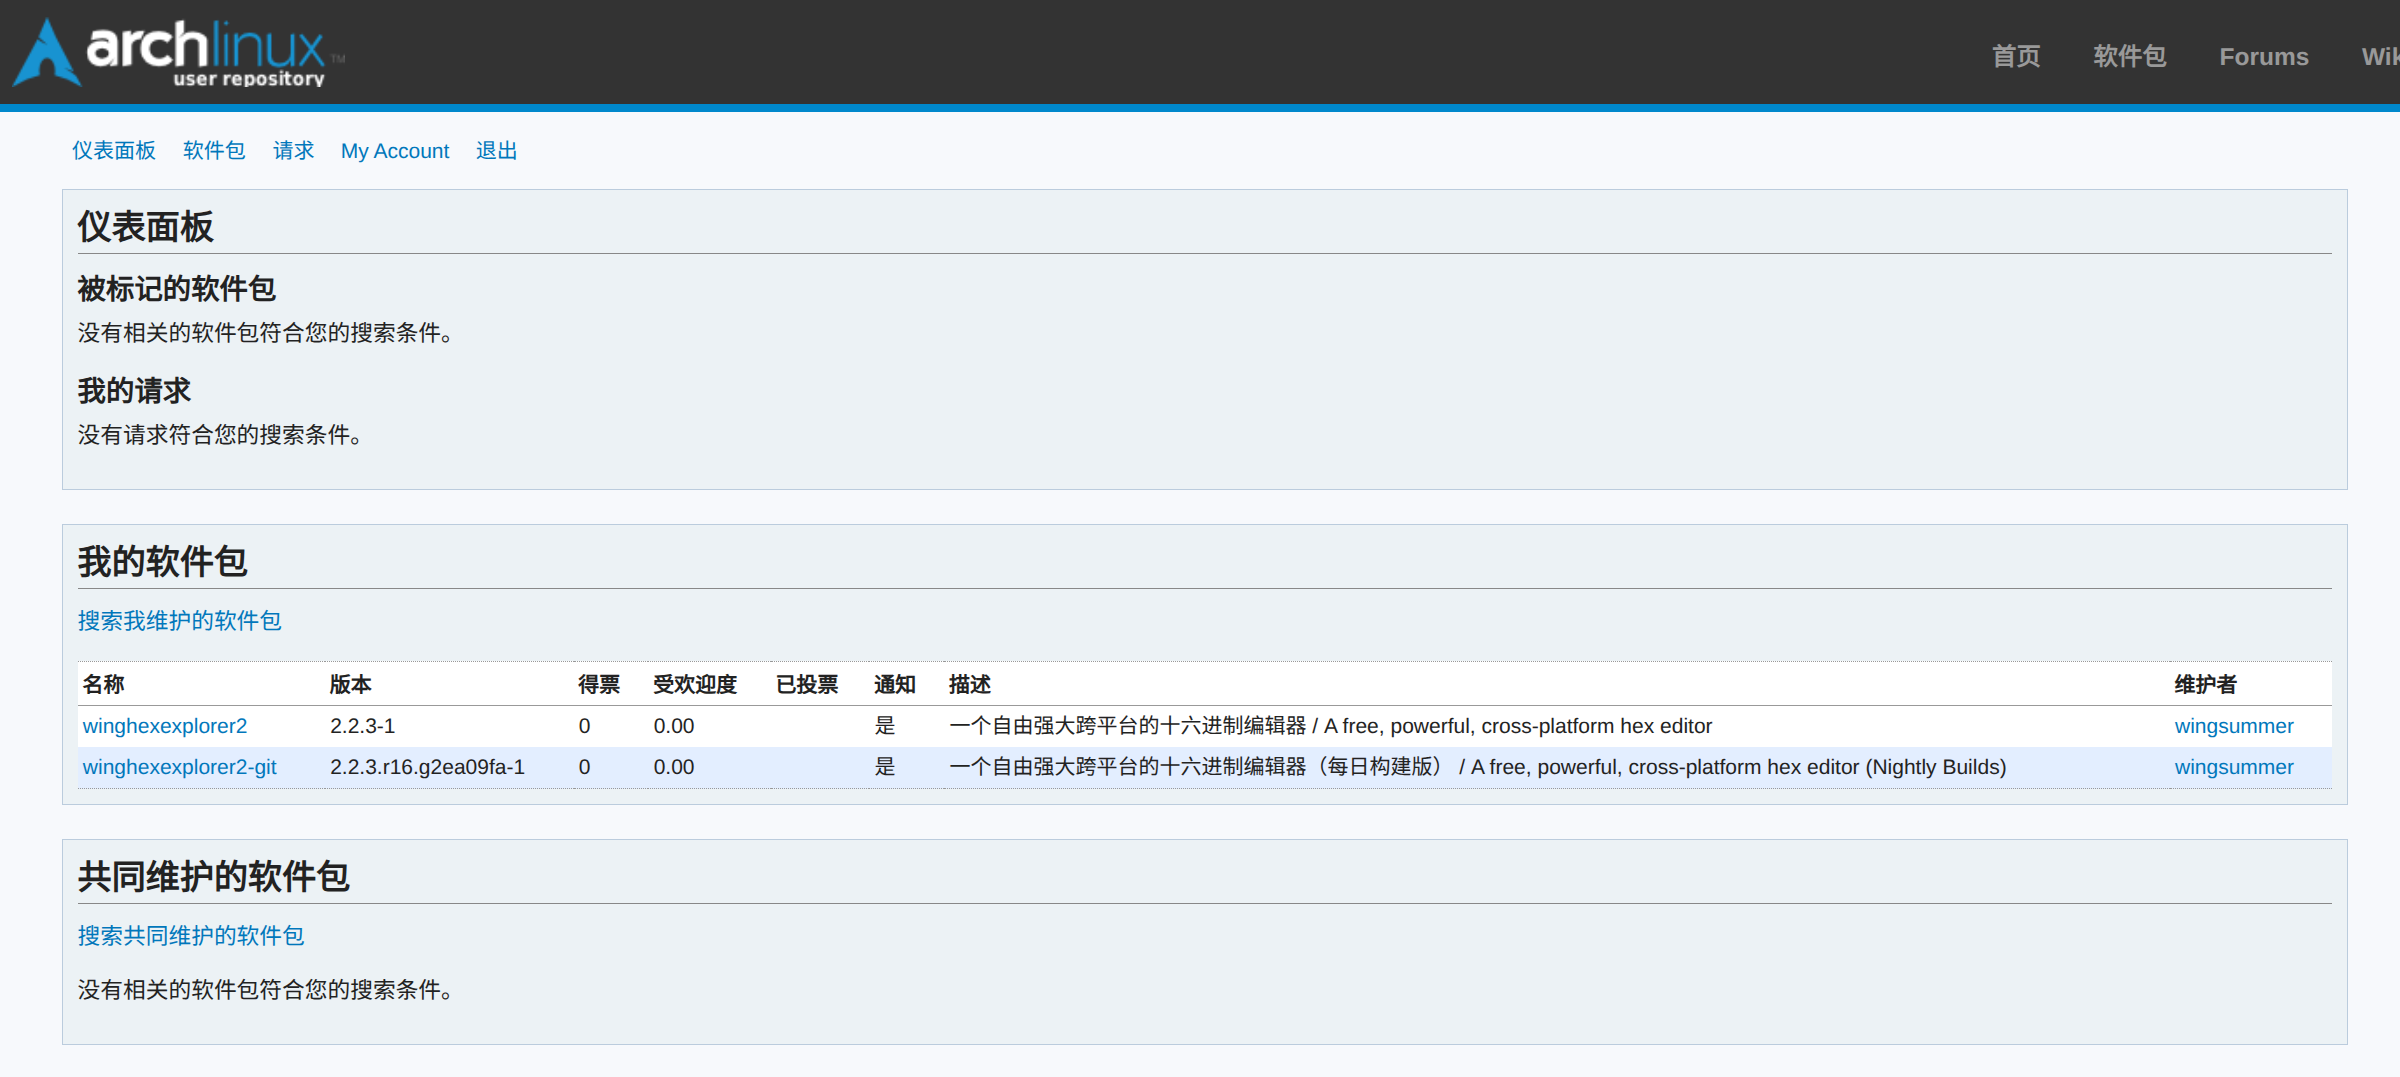The width and height of the screenshot is (2400, 1077).
Task: Open 搜索共同维护的软件包 search link
Action: (x=191, y=935)
